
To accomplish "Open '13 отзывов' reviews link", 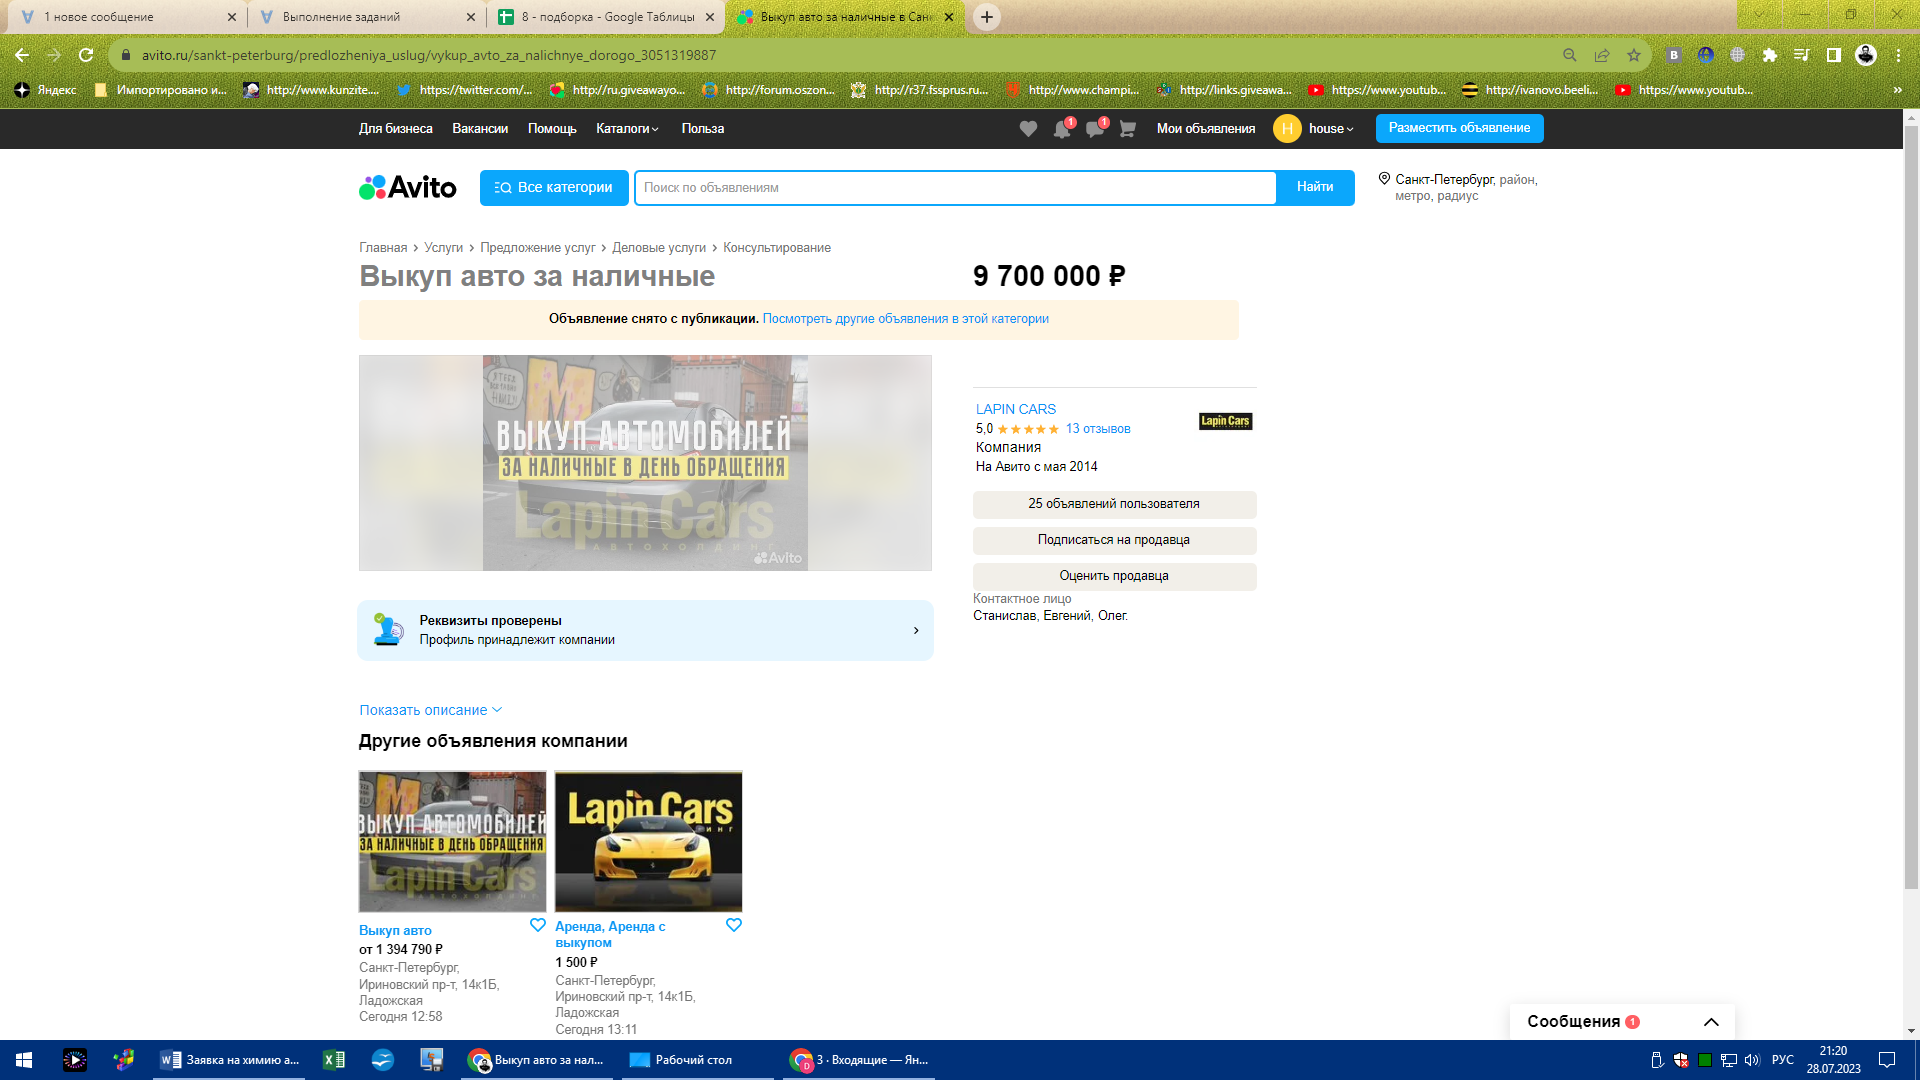I will [1098, 429].
